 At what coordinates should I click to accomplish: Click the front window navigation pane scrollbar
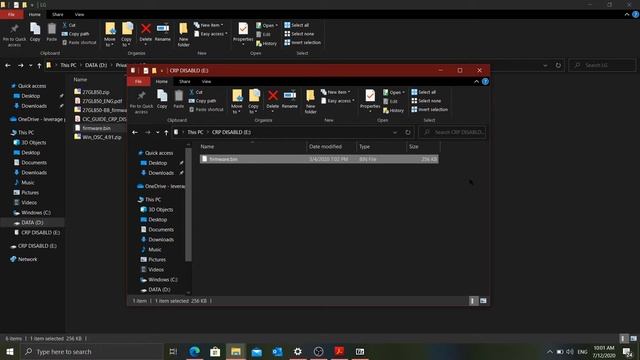(188, 204)
